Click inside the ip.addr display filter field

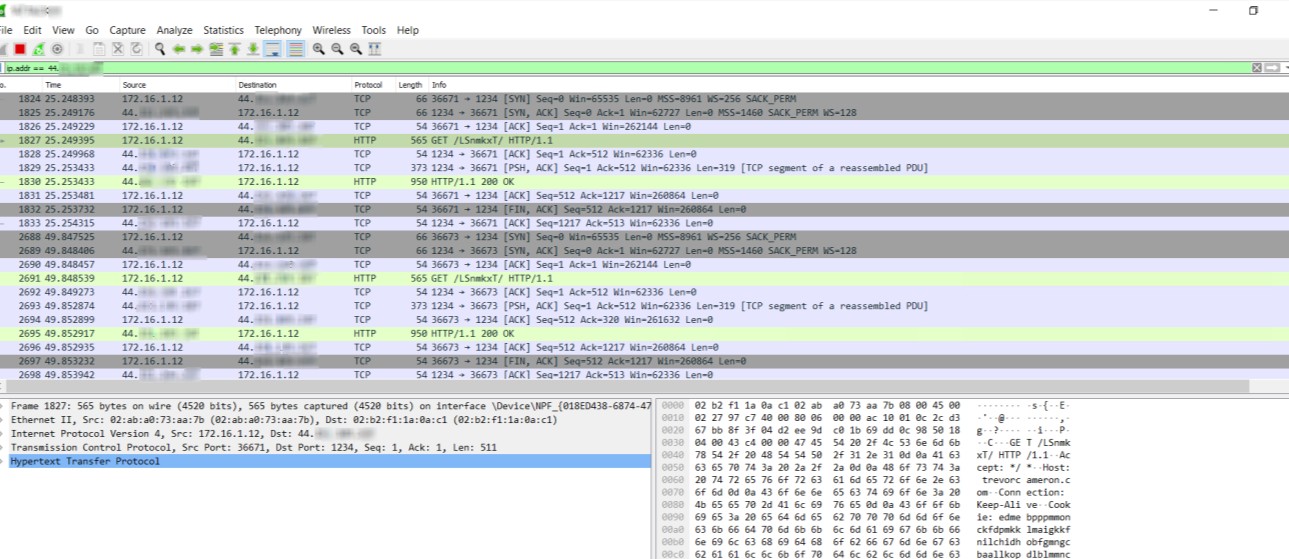point(600,67)
